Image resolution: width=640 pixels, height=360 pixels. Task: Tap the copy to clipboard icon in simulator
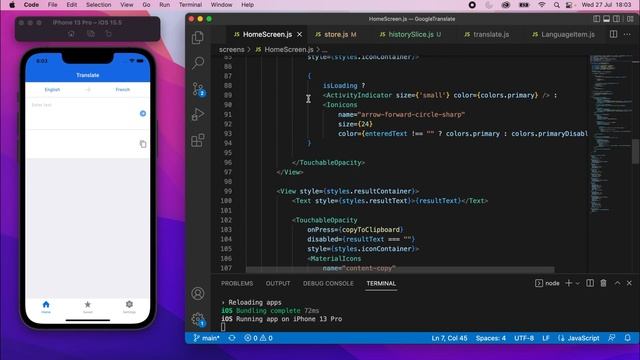point(143,144)
